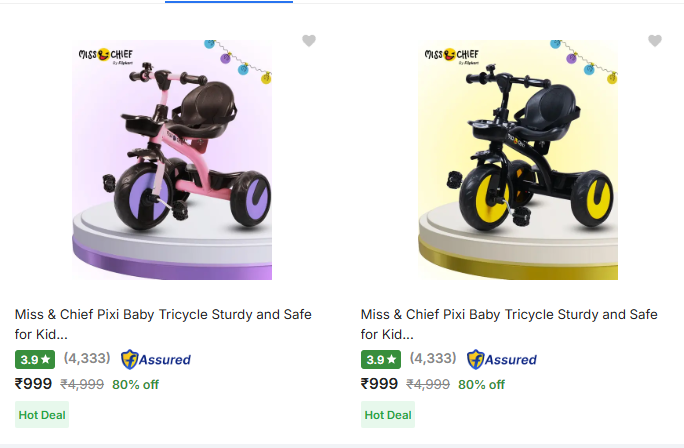This screenshot has height=448, width=684.
Task: Click the Hot Deal tag on pink tricycle
Action: (42, 414)
